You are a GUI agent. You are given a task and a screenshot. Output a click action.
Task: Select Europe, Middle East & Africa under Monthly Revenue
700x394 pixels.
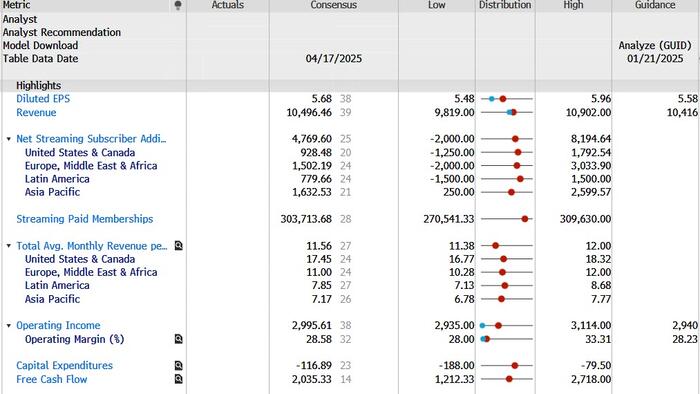[x=91, y=272]
